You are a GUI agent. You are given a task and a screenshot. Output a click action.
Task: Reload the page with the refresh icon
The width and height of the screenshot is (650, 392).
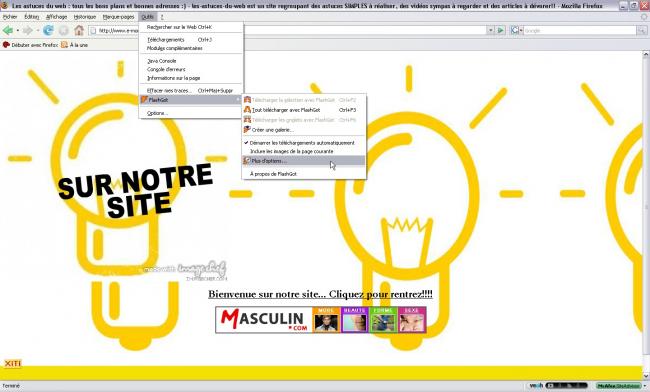[x=49, y=30]
